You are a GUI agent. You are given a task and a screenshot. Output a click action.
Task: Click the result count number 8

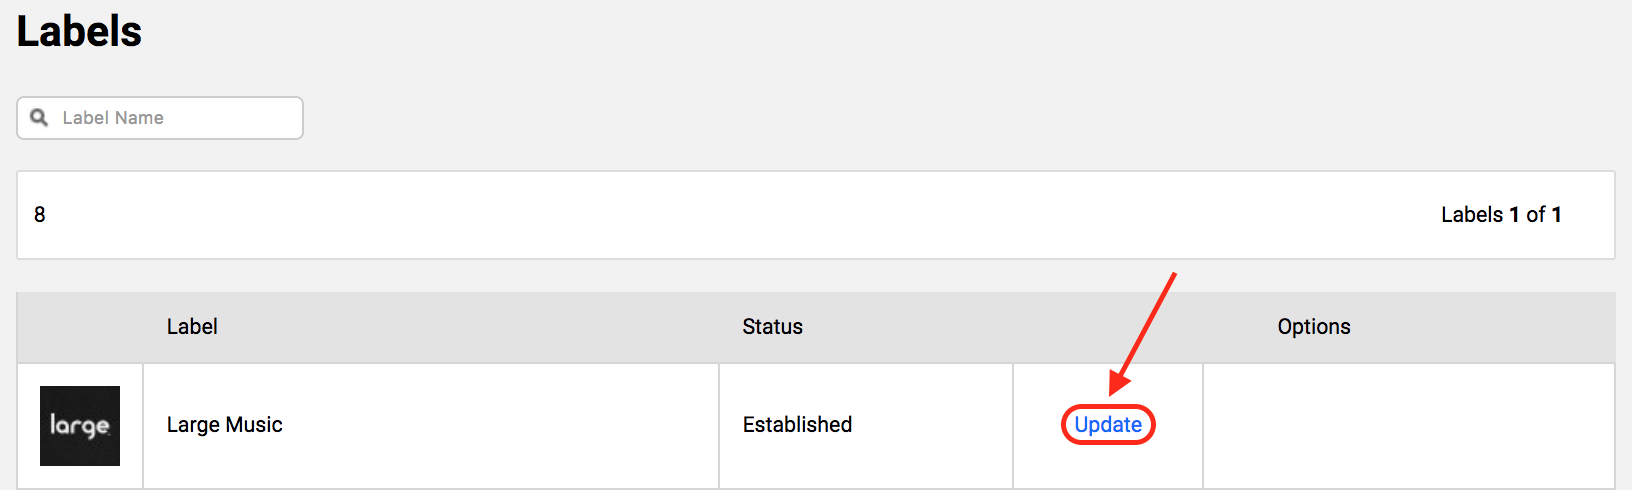[40, 215]
